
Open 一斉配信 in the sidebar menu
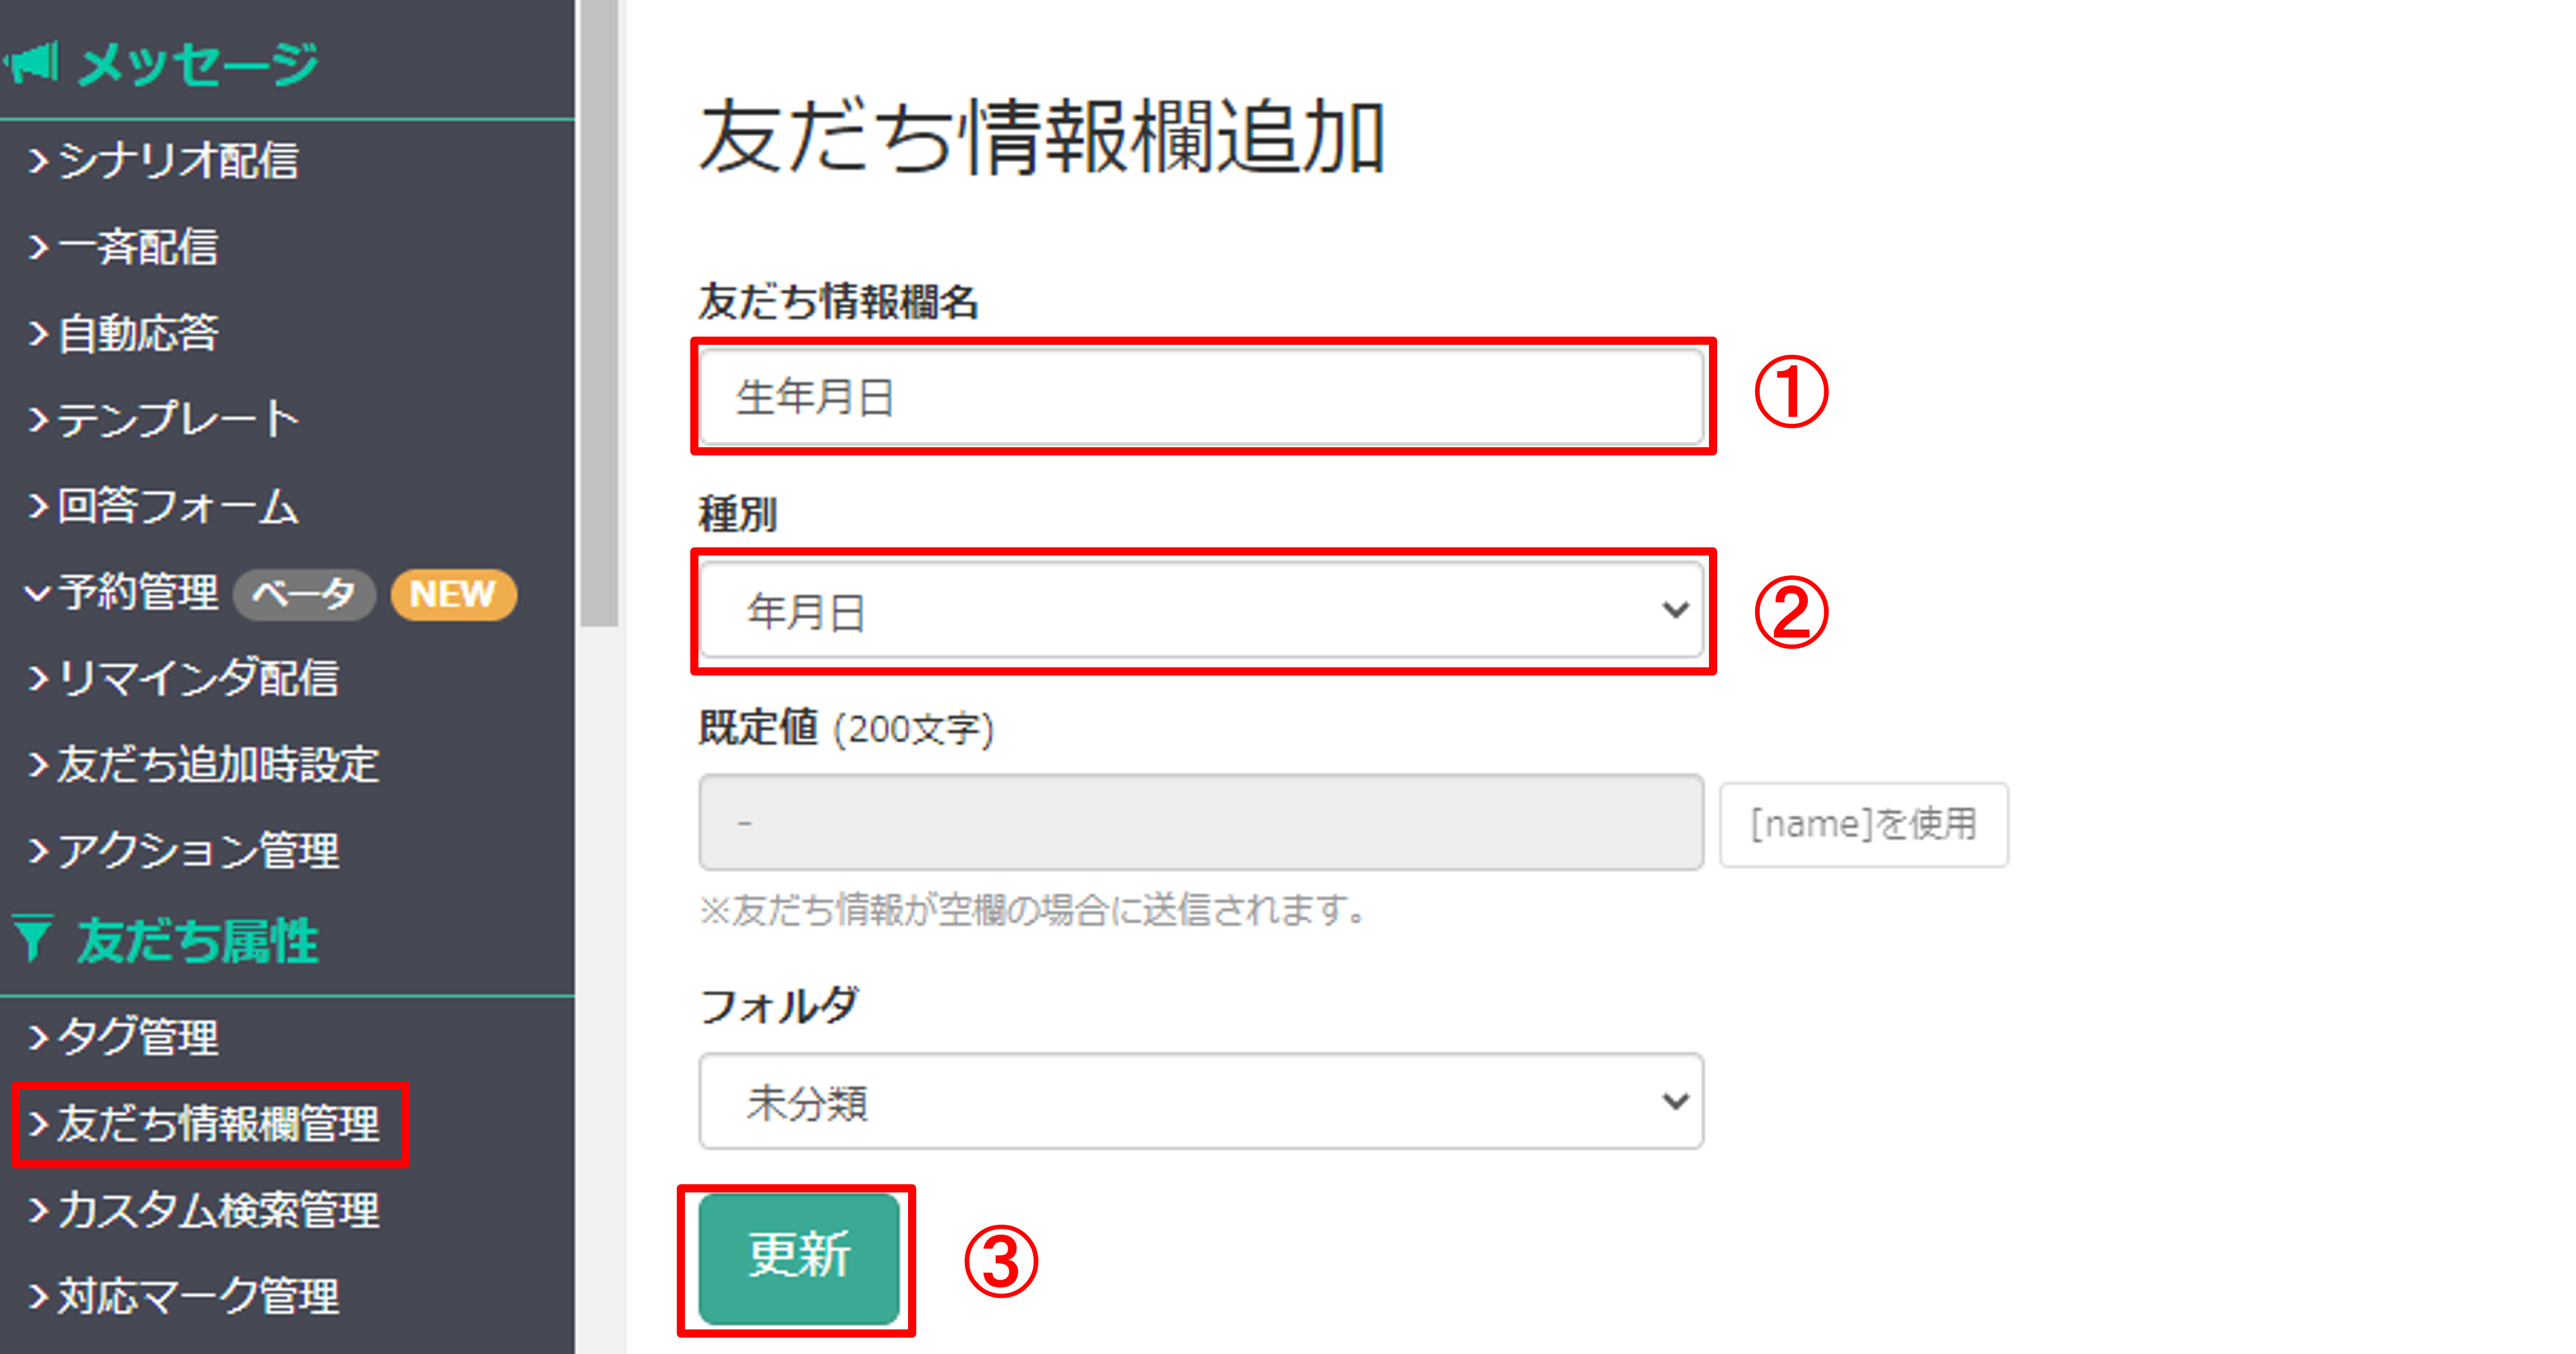pos(124,247)
